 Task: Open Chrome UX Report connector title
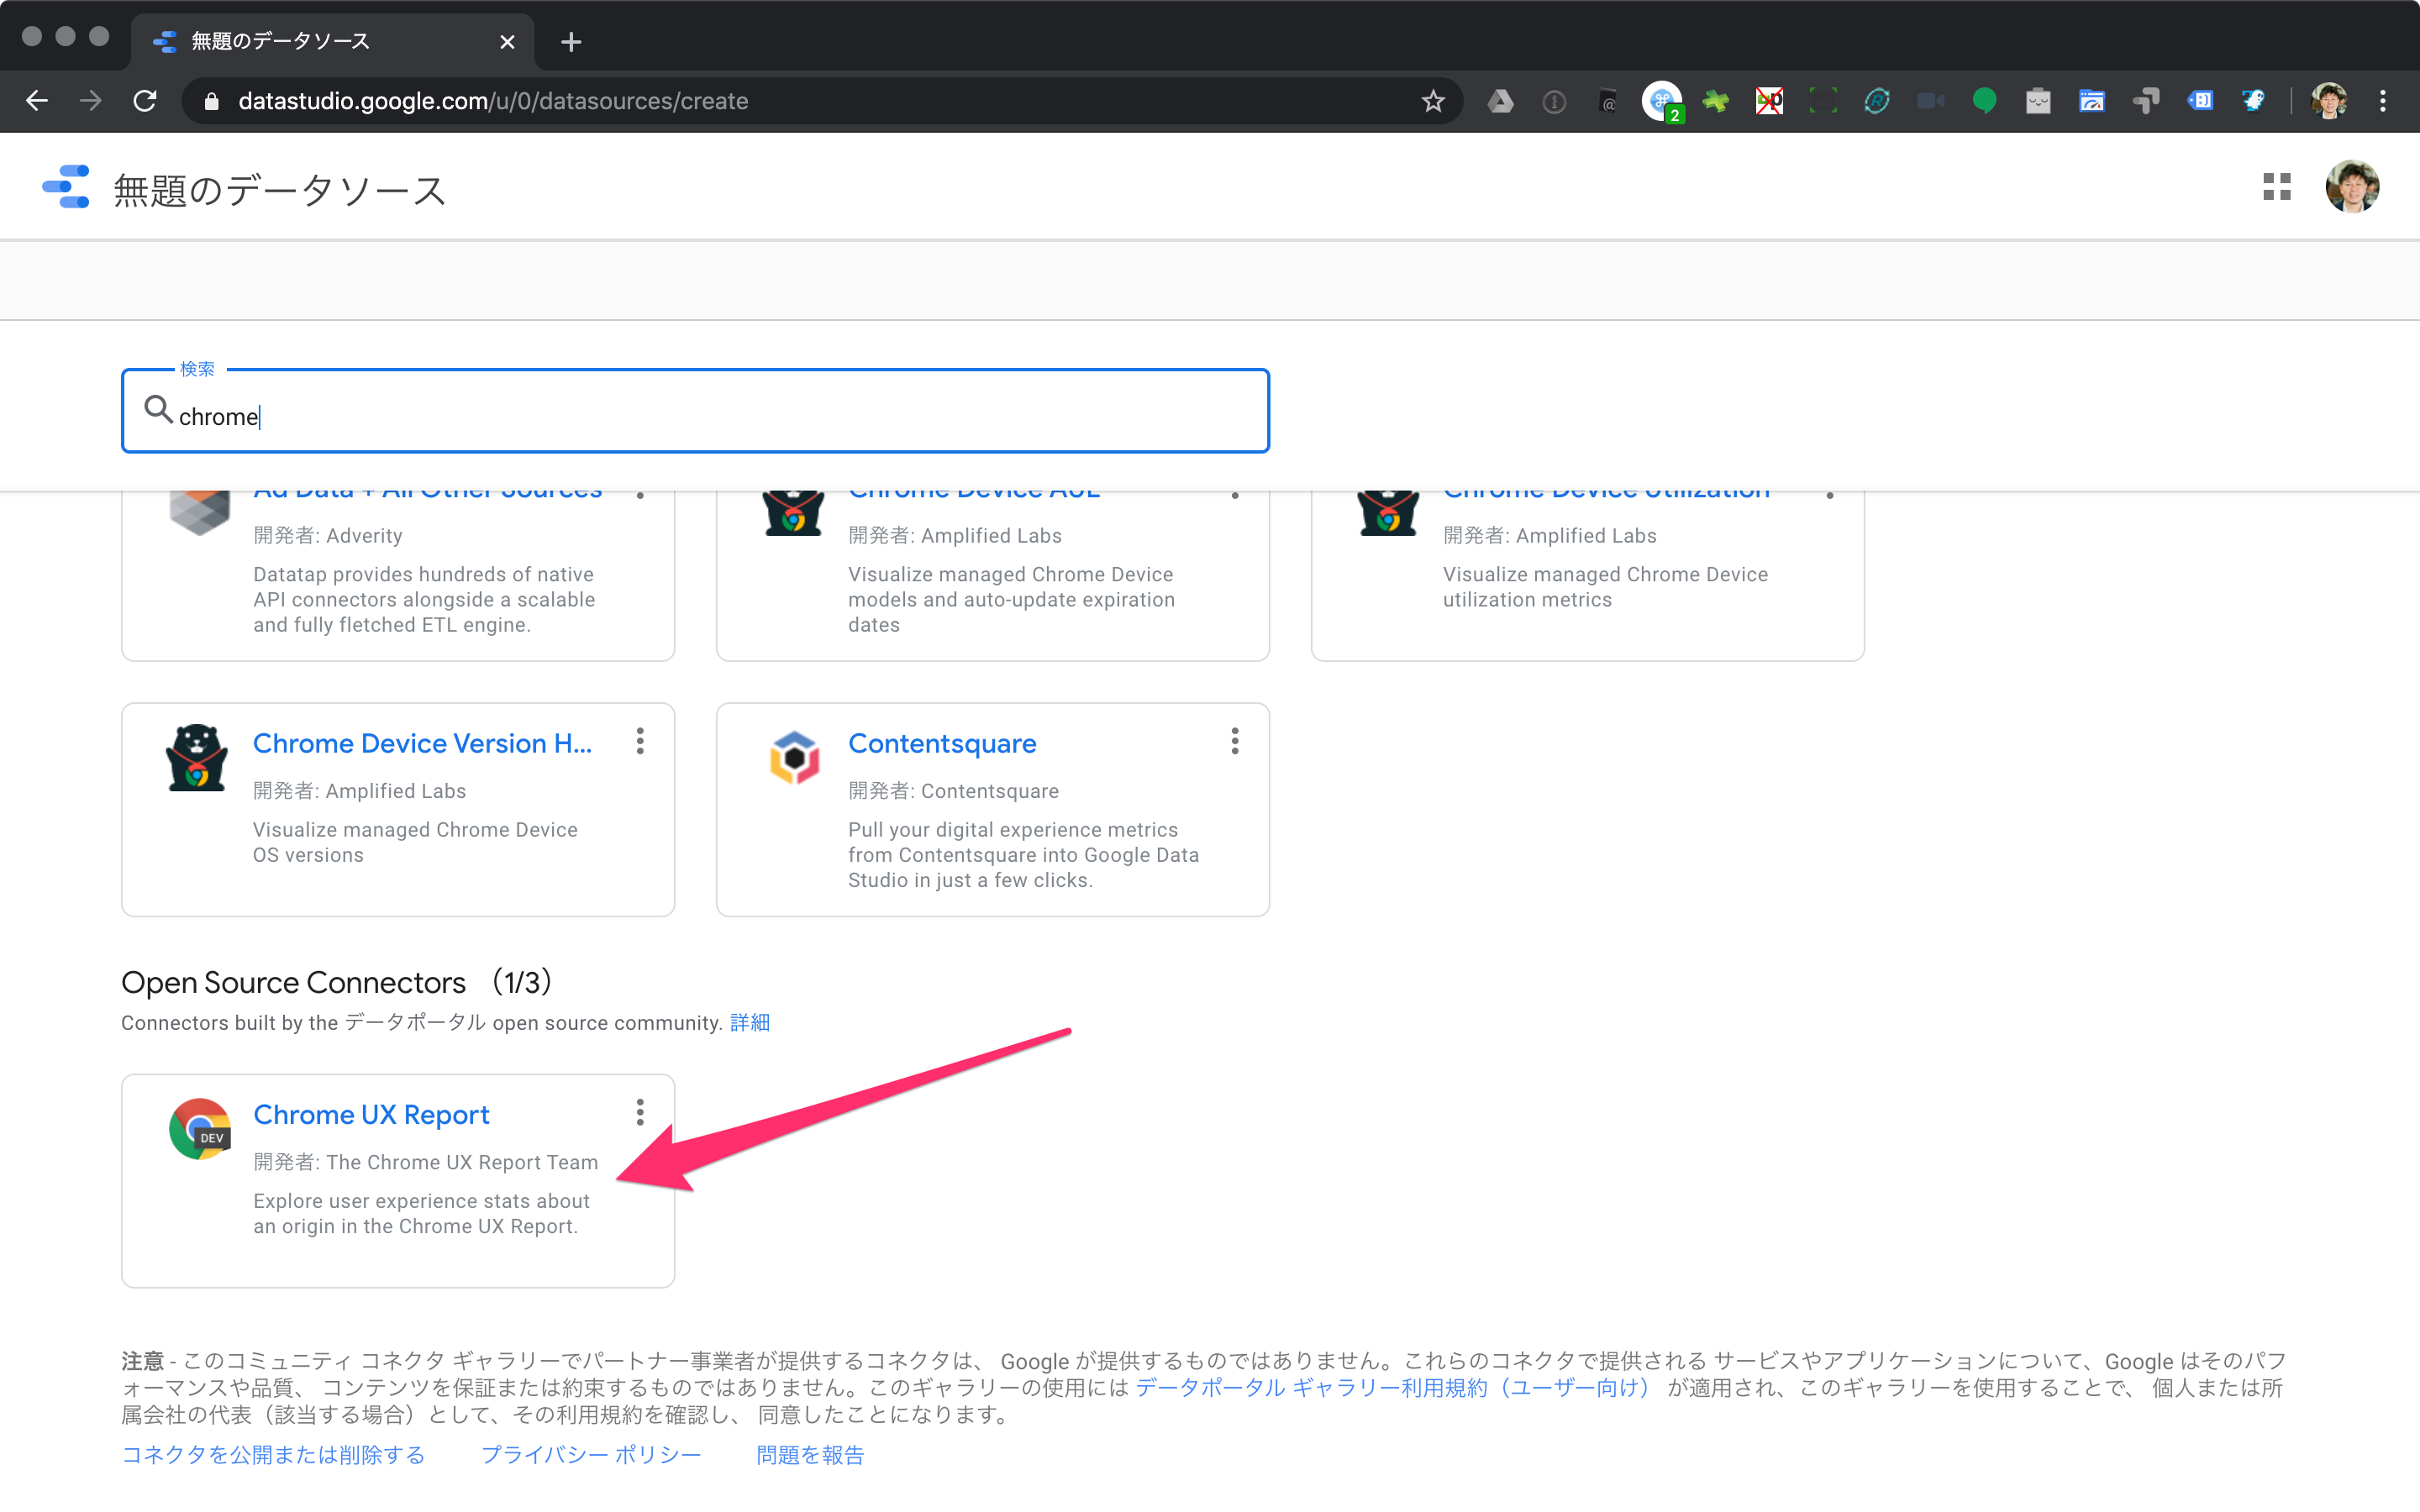[371, 1114]
